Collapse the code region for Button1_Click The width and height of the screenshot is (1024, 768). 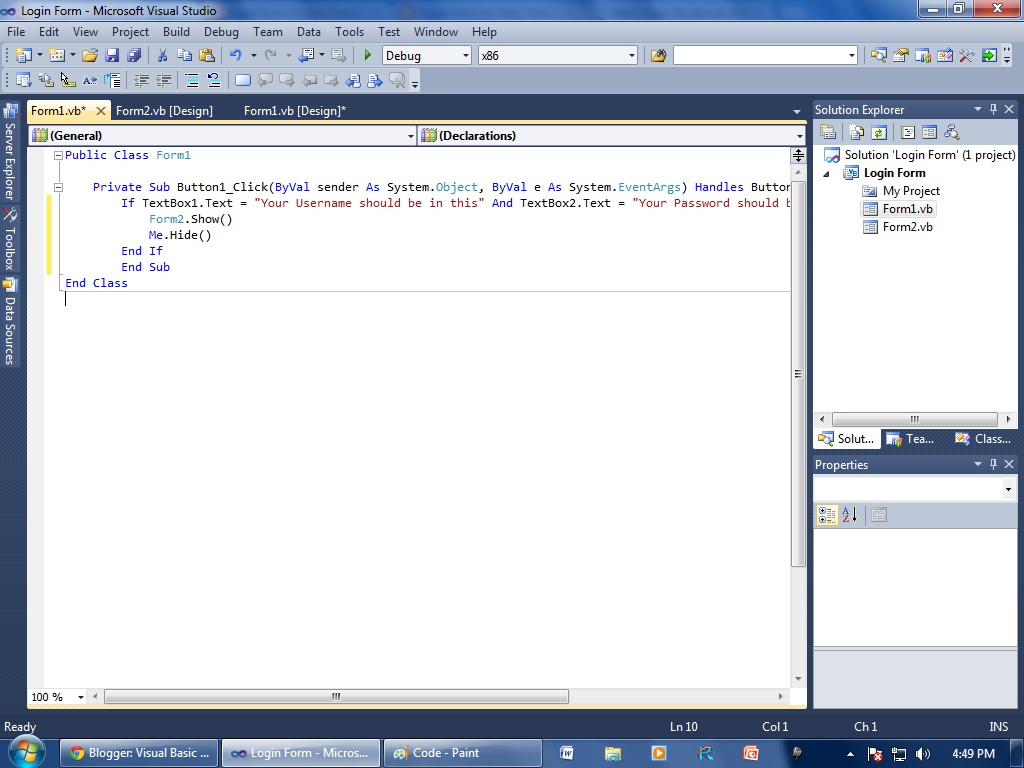[58, 187]
